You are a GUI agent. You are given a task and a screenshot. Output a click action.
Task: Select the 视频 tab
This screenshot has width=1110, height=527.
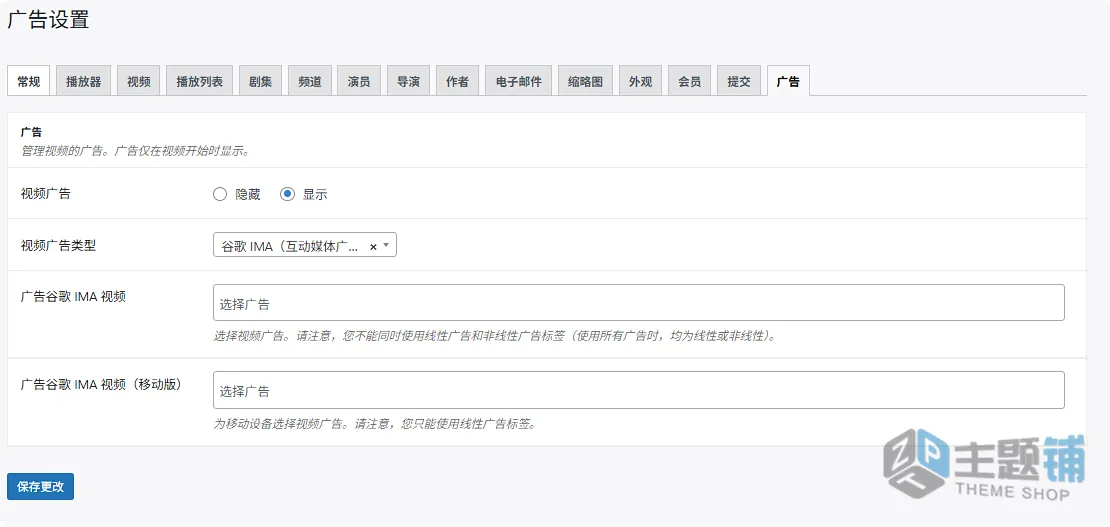click(139, 81)
